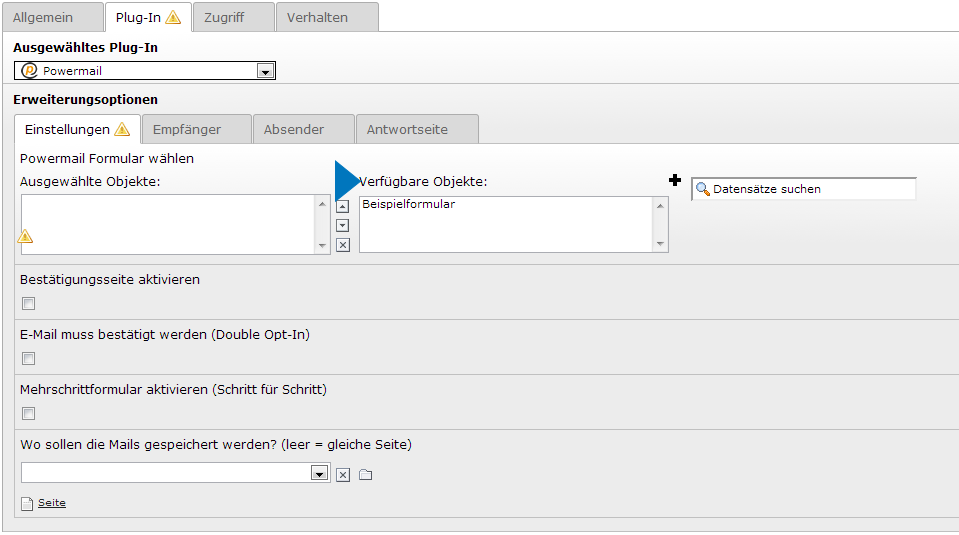Clear mail storage page with X icon
959x535 pixels.
[343, 474]
